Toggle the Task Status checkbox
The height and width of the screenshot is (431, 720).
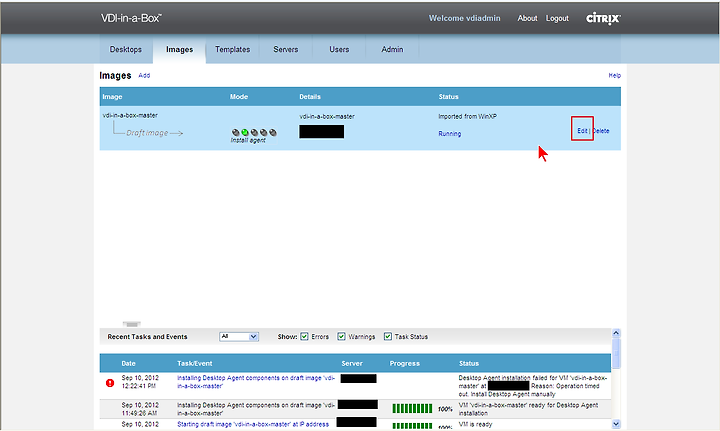pyautogui.click(x=388, y=336)
